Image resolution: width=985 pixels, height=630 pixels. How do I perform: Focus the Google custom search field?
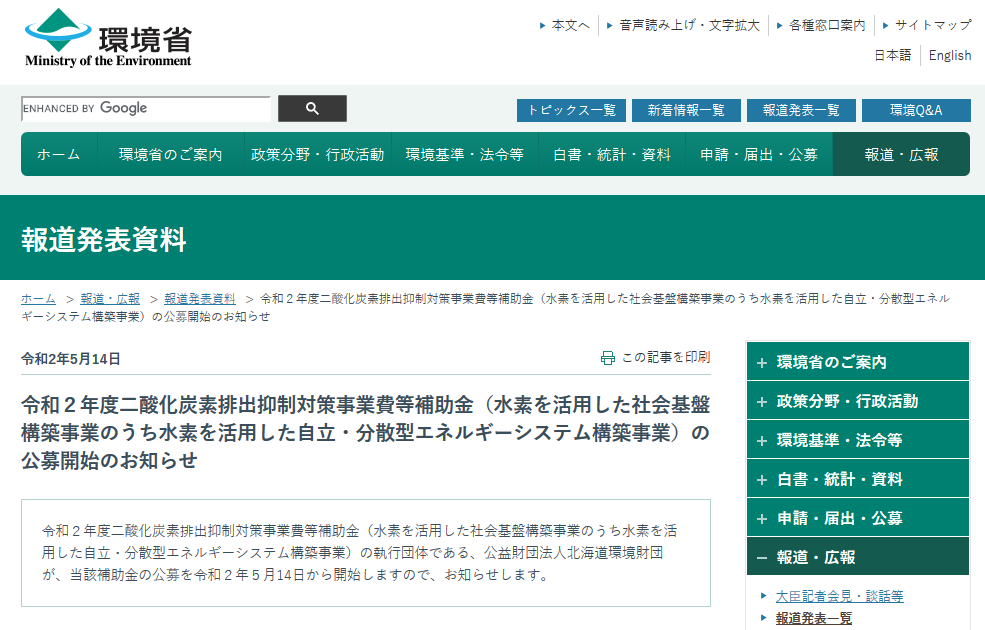point(146,109)
